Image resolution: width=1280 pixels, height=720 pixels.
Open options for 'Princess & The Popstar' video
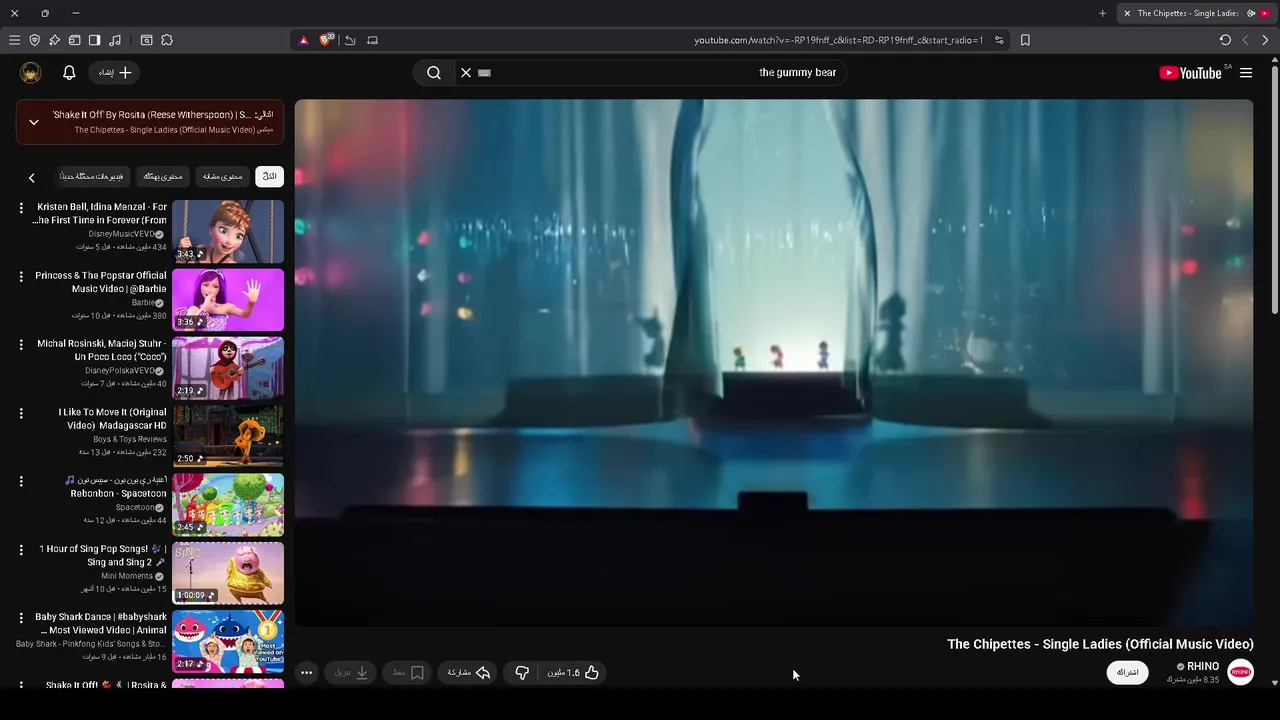(21, 276)
